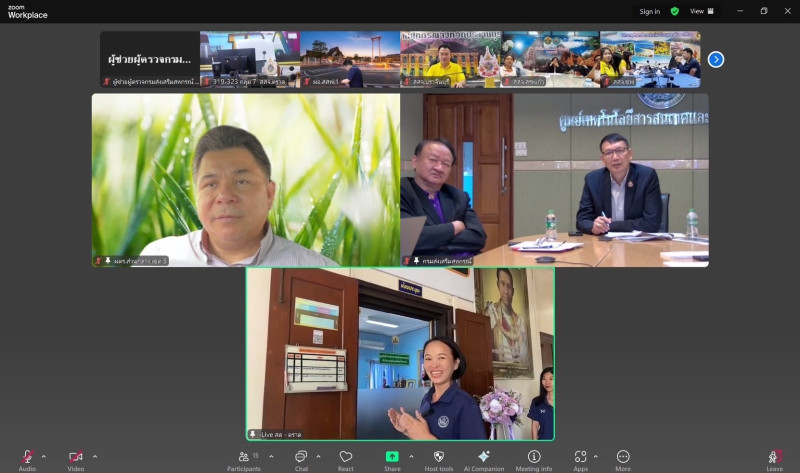Unmute the Audio microphone icon

click(x=27, y=456)
